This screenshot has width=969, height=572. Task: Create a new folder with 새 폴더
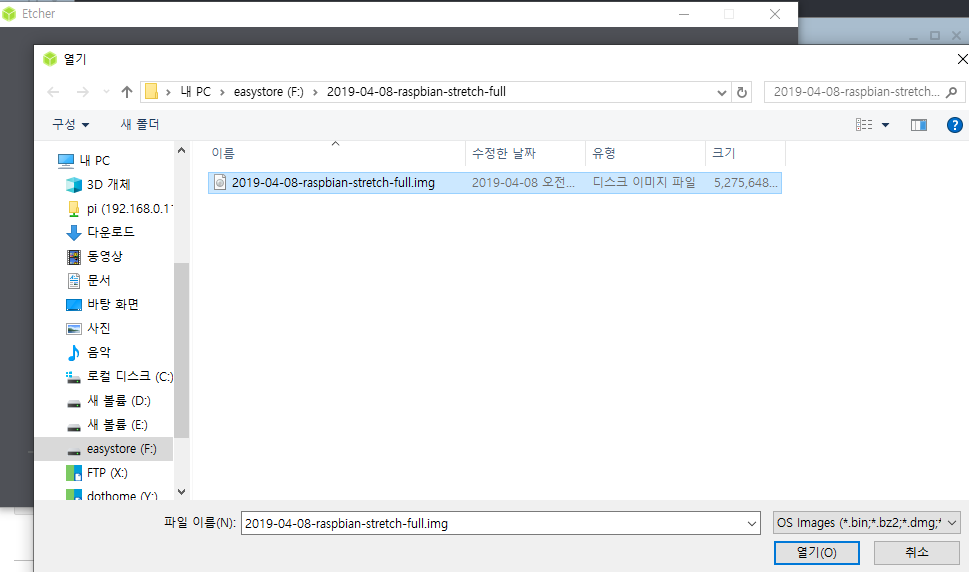140,124
